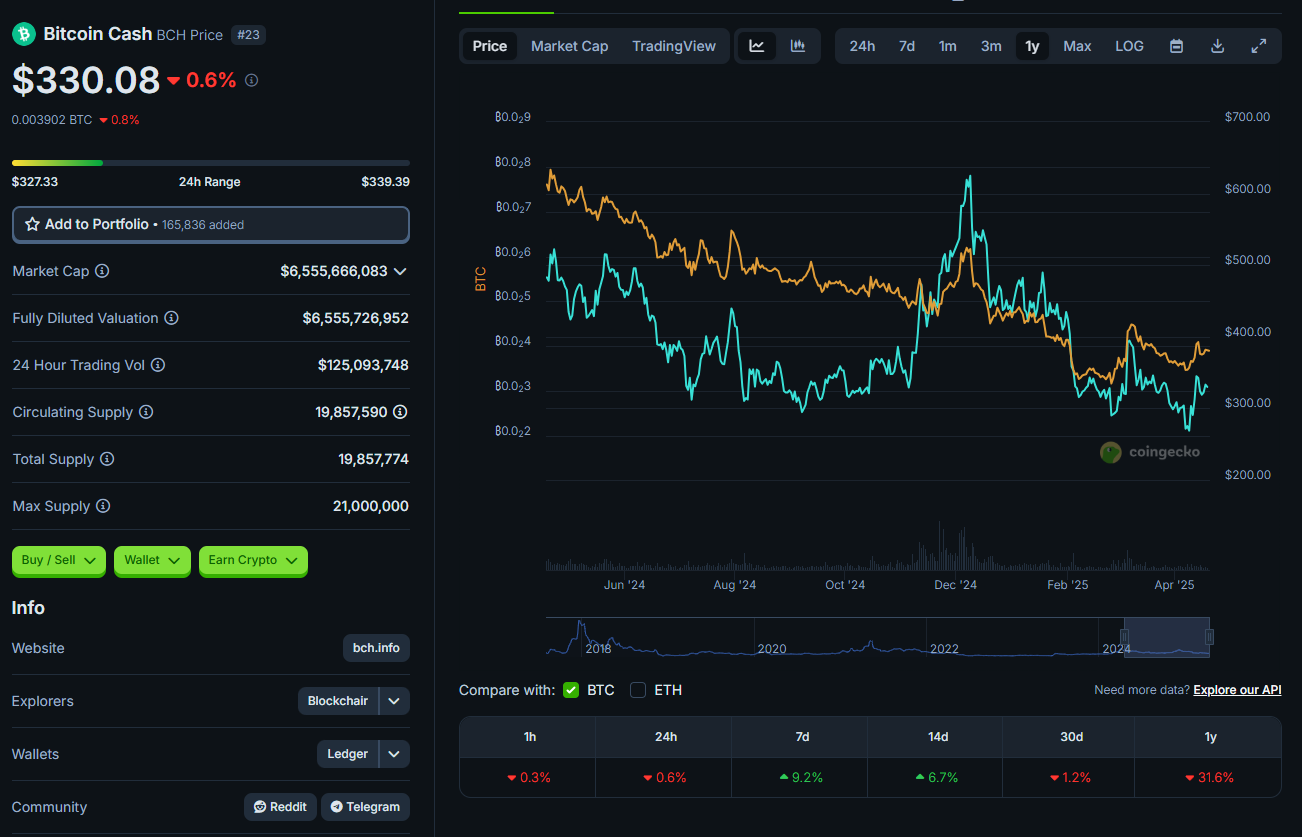Toggle LOG scale on chart
This screenshot has width=1302, height=837.
pyautogui.click(x=1129, y=46)
